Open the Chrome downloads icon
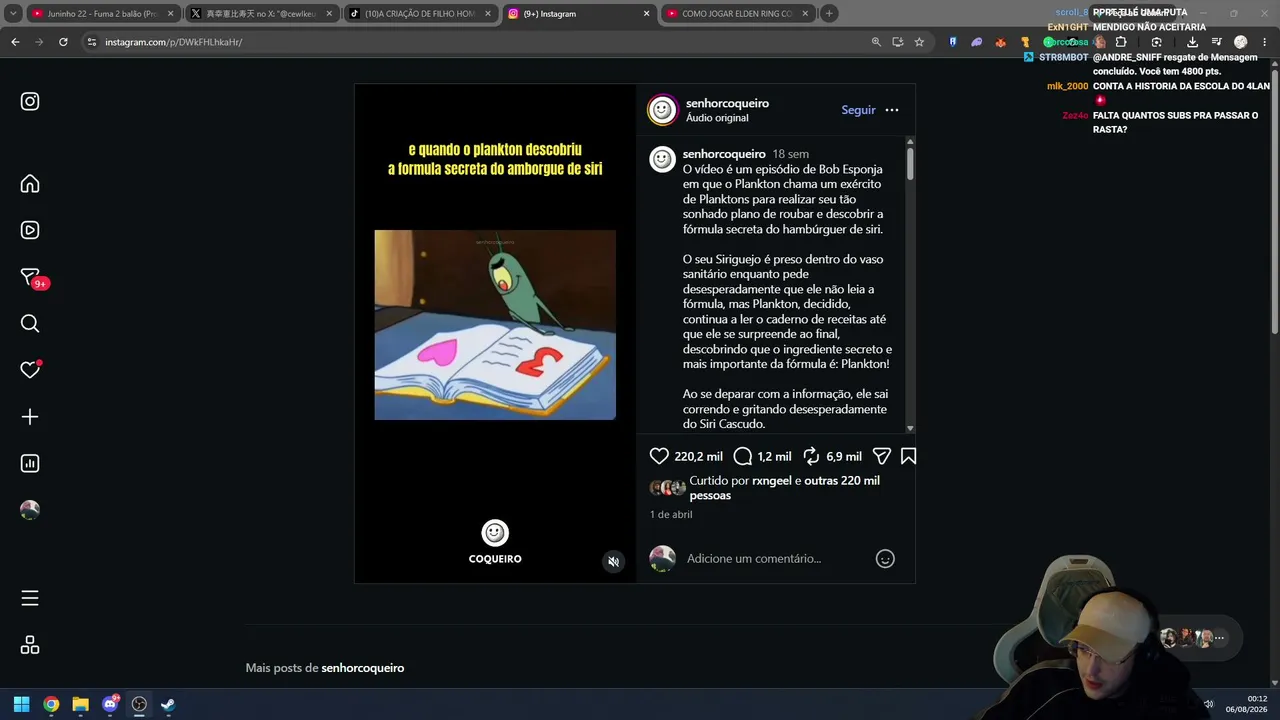This screenshot has height=720, width=1280. tap(1192, 42)
